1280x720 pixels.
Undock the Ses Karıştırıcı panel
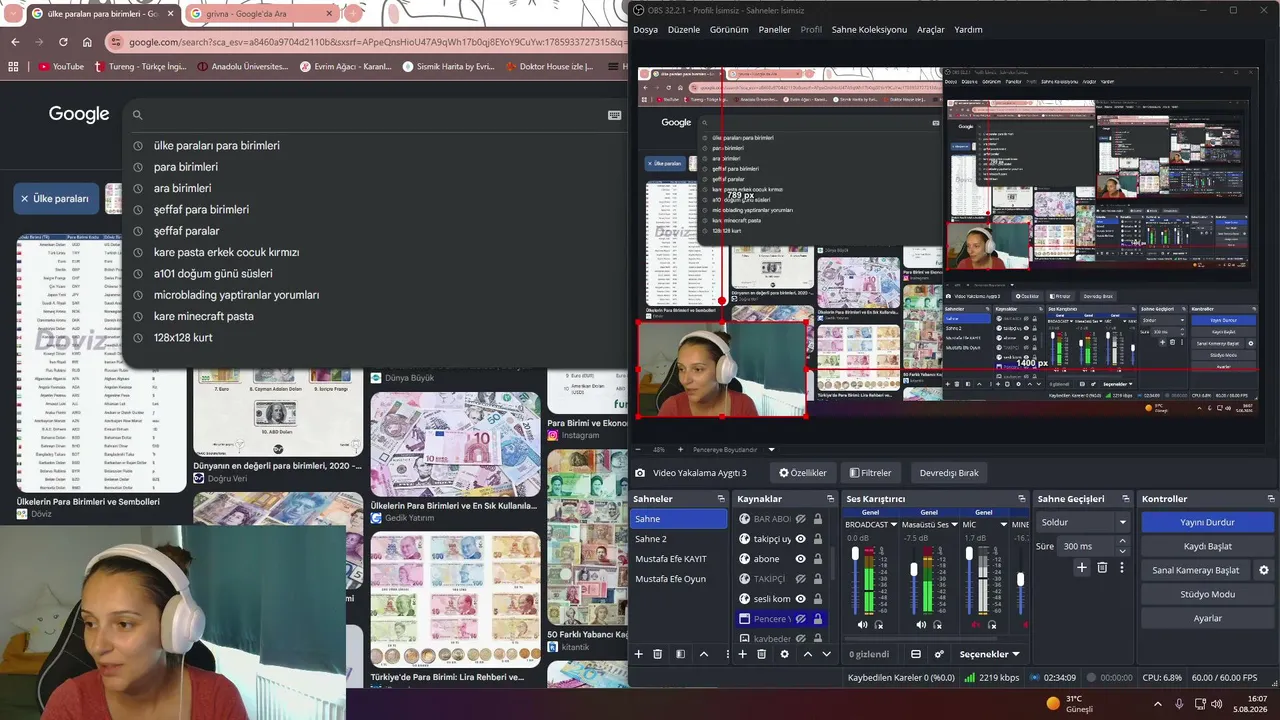point(1022,499)
